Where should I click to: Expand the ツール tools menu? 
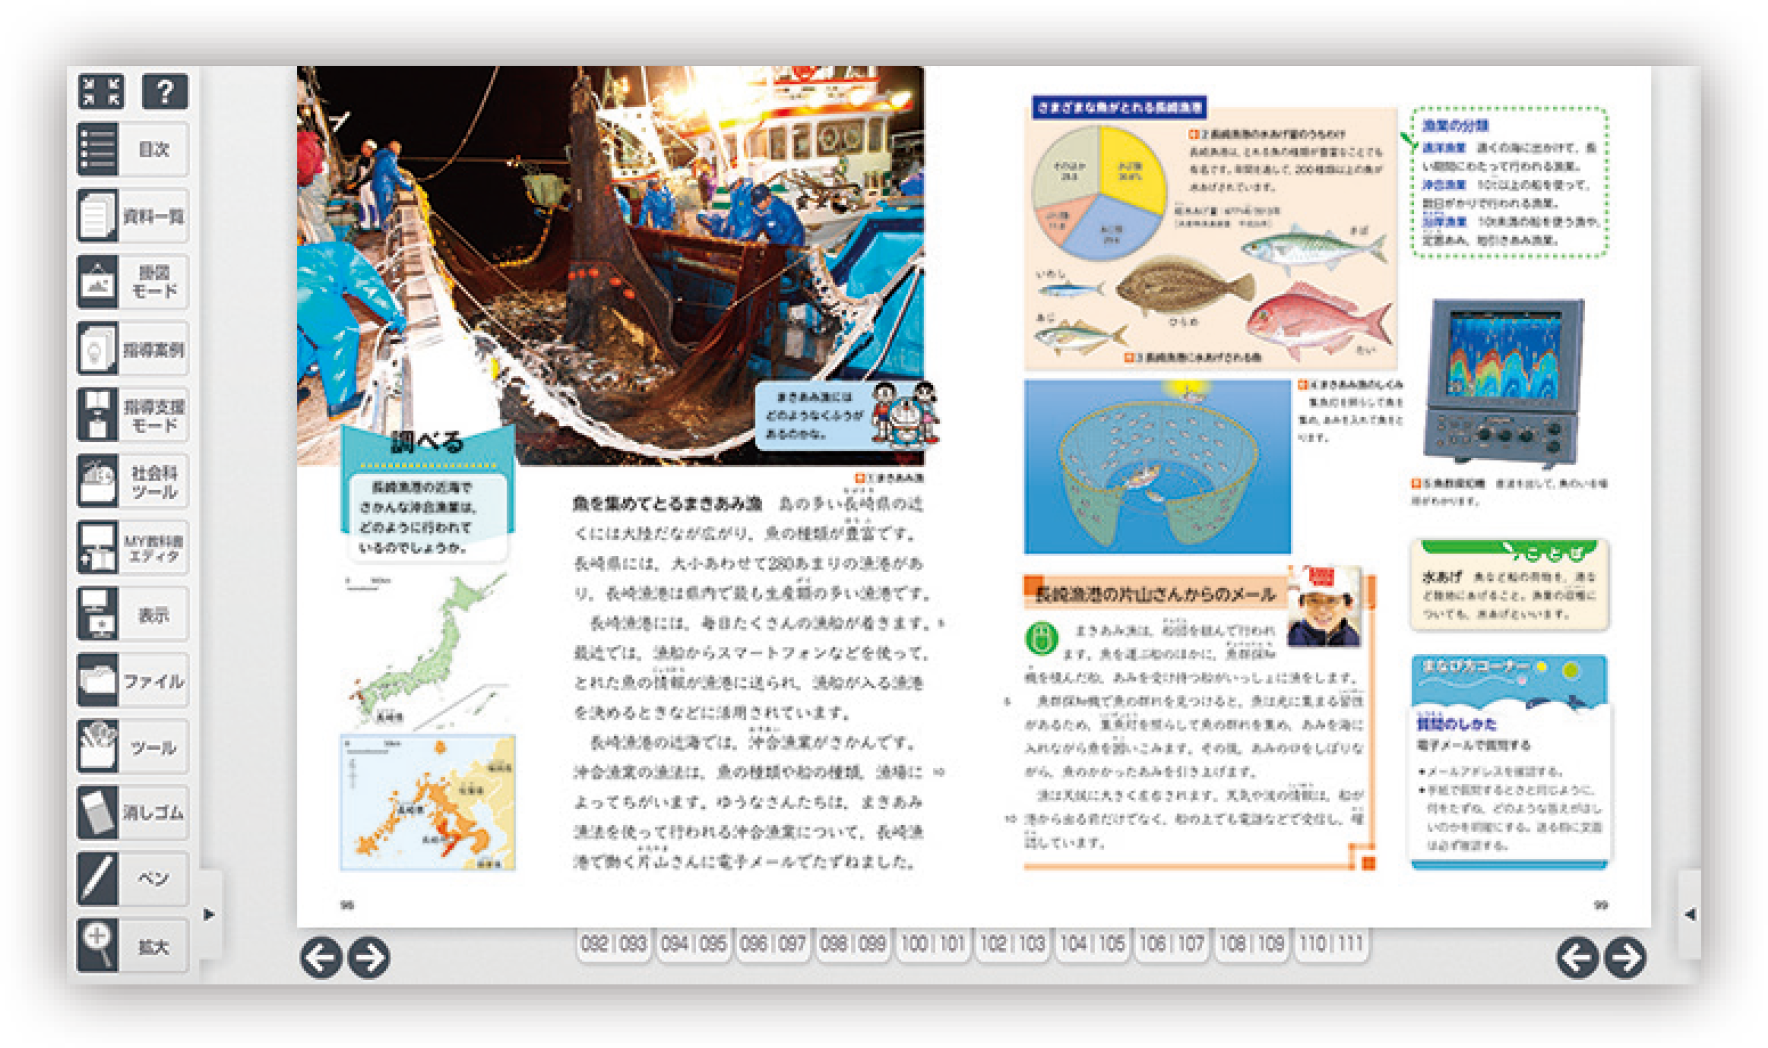[132, 747]
